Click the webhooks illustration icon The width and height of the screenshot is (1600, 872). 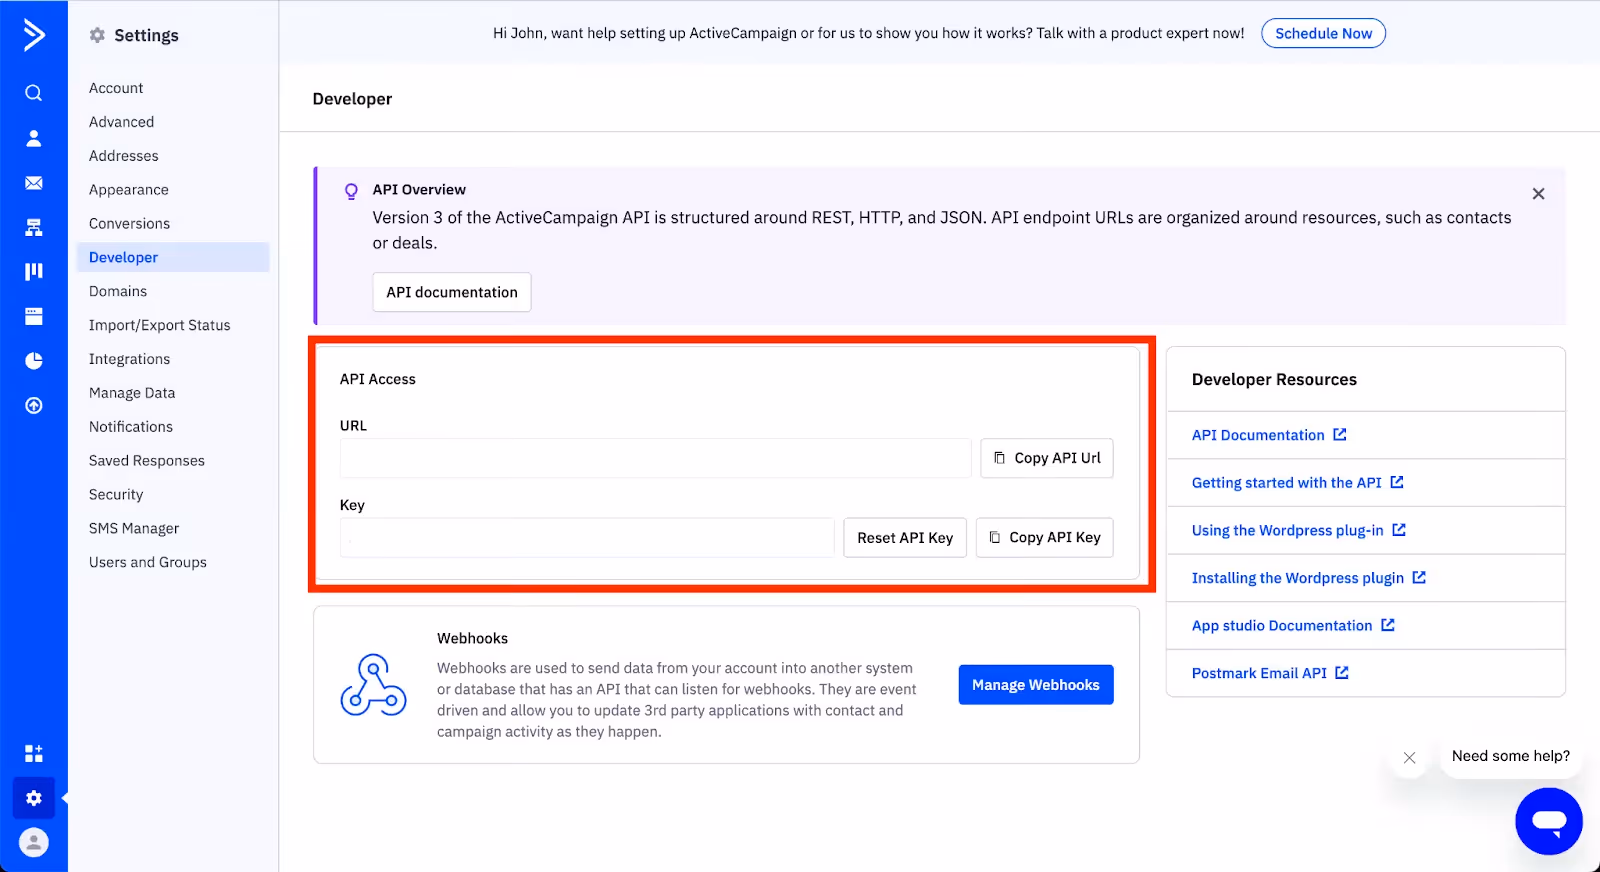pos(373,685)
